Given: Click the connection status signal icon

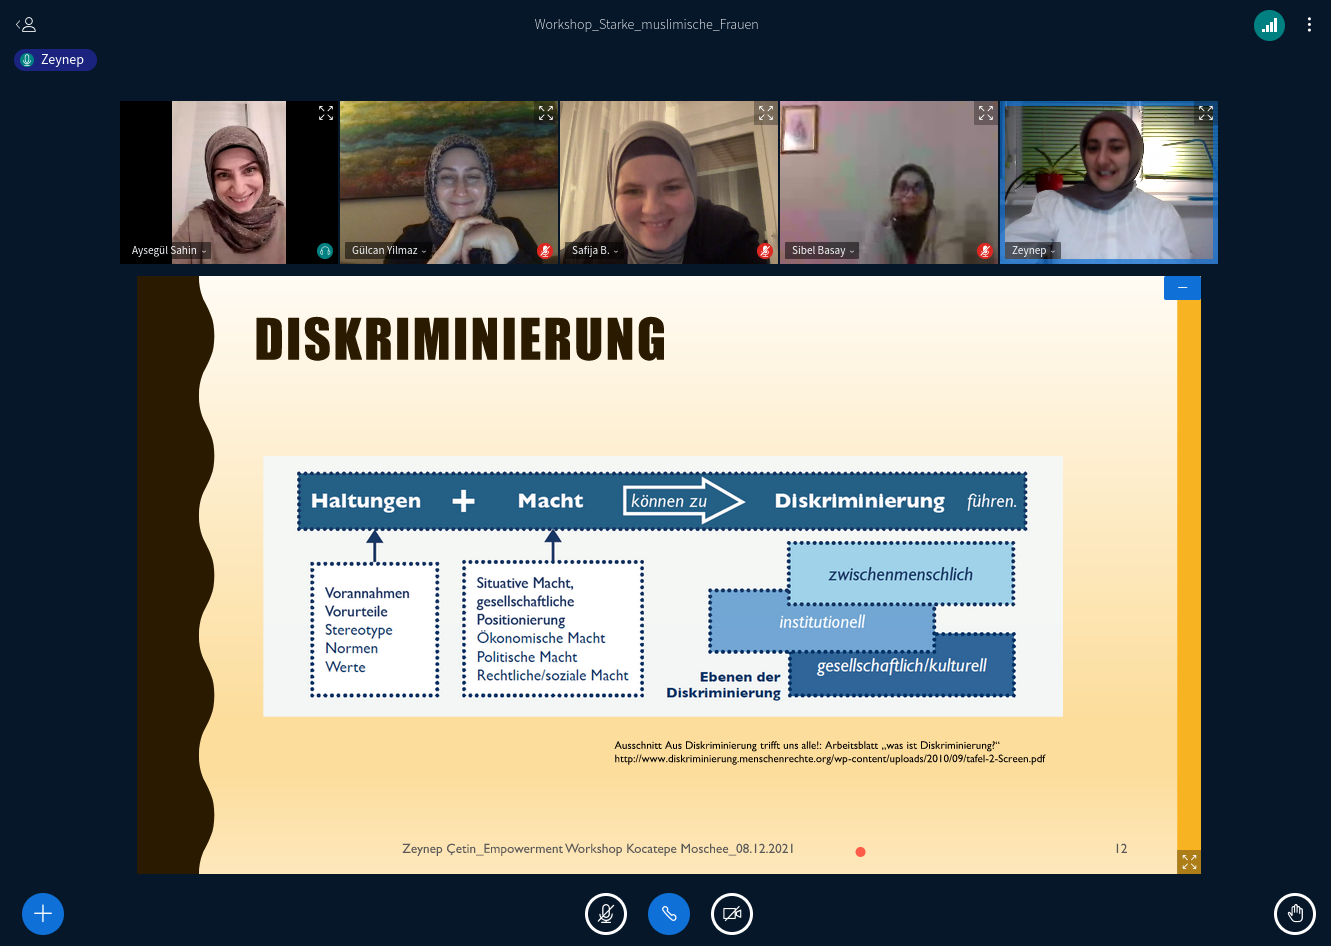Looking at the screenshot, I should point(1269,25).
